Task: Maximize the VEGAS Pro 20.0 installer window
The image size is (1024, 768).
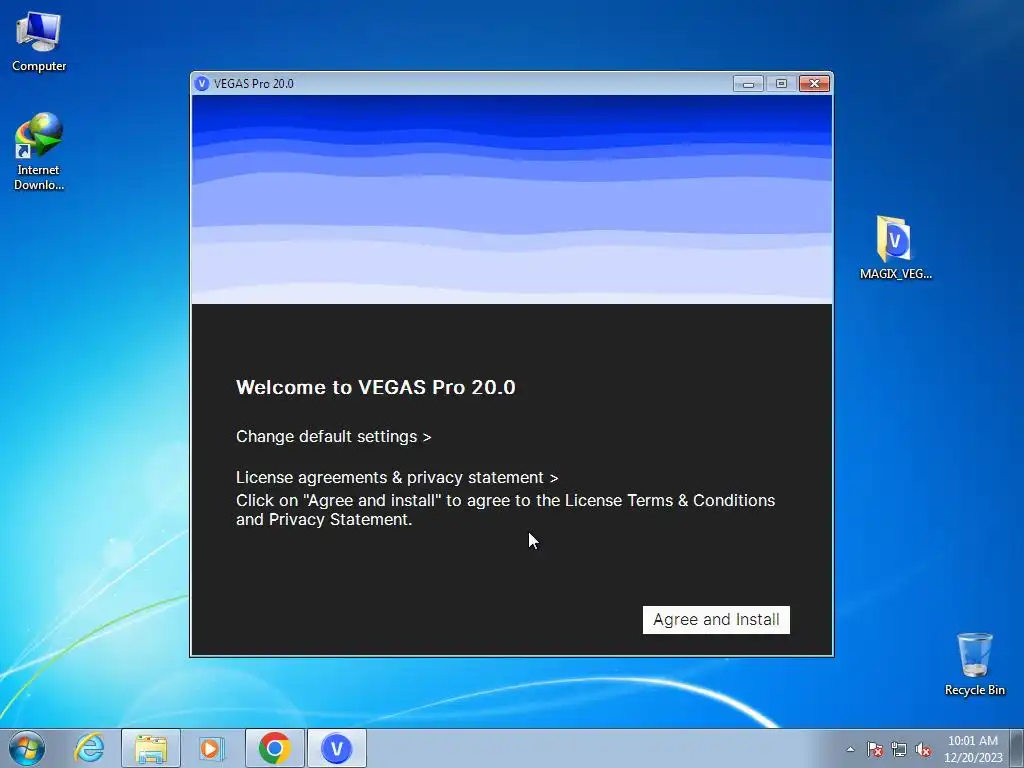Action: click(781, 84)
